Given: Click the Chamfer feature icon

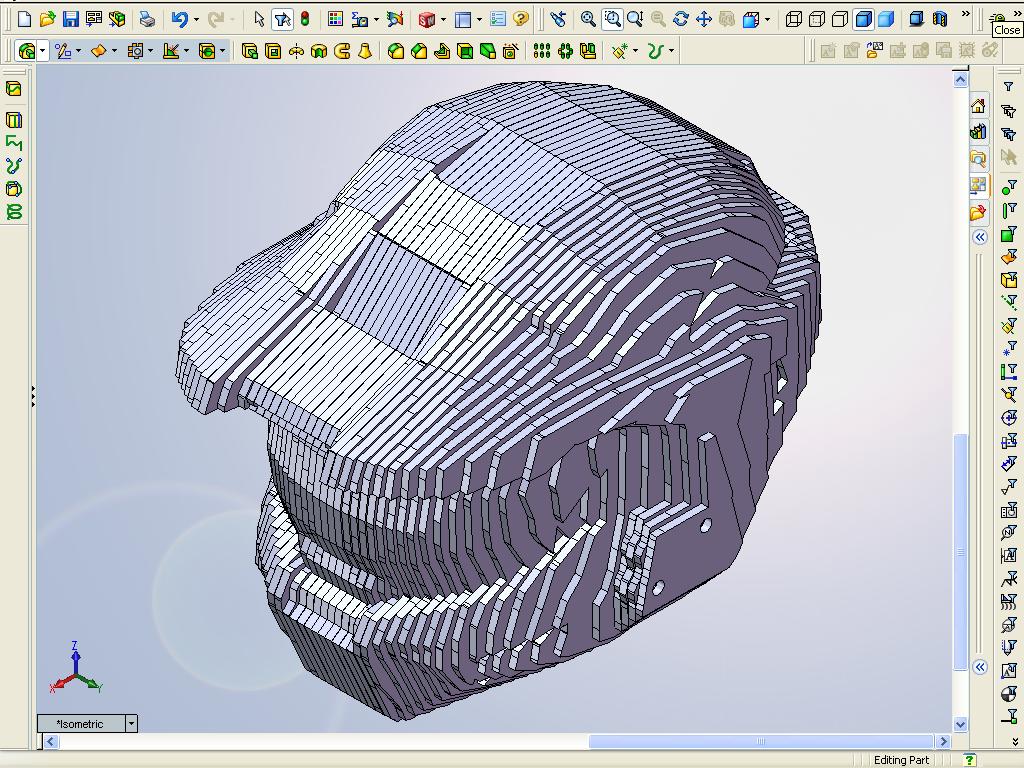Looking at the screenshot, I should pos(419,50).
